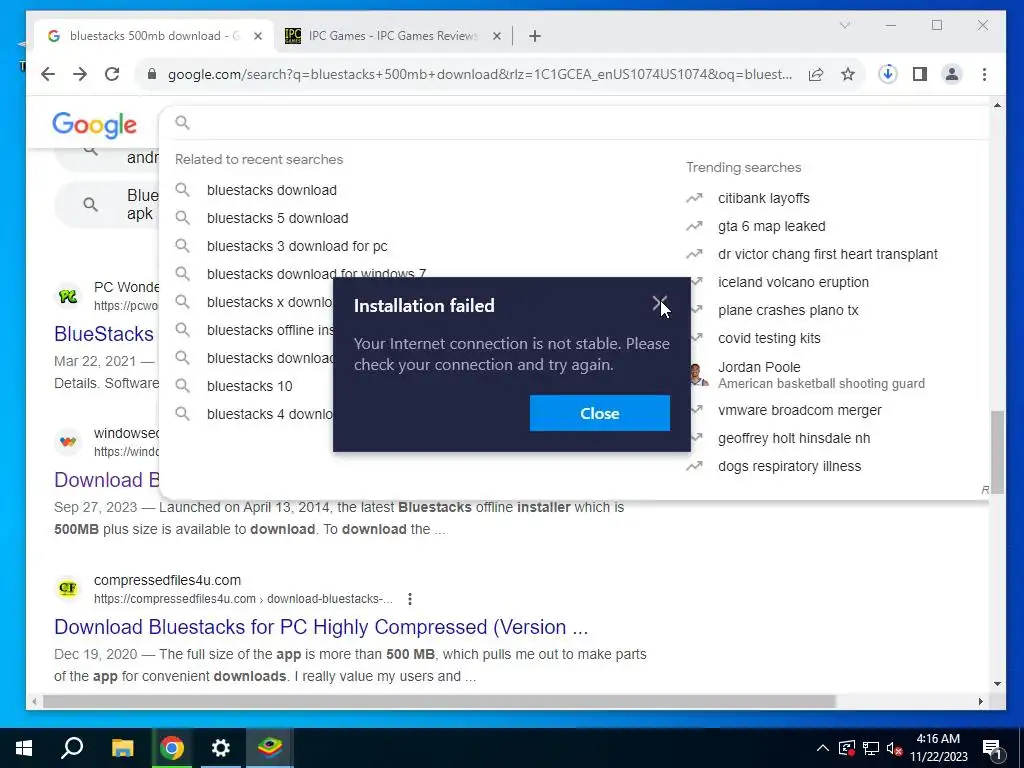Open Windows taskbar search

(x=72, y=748)
